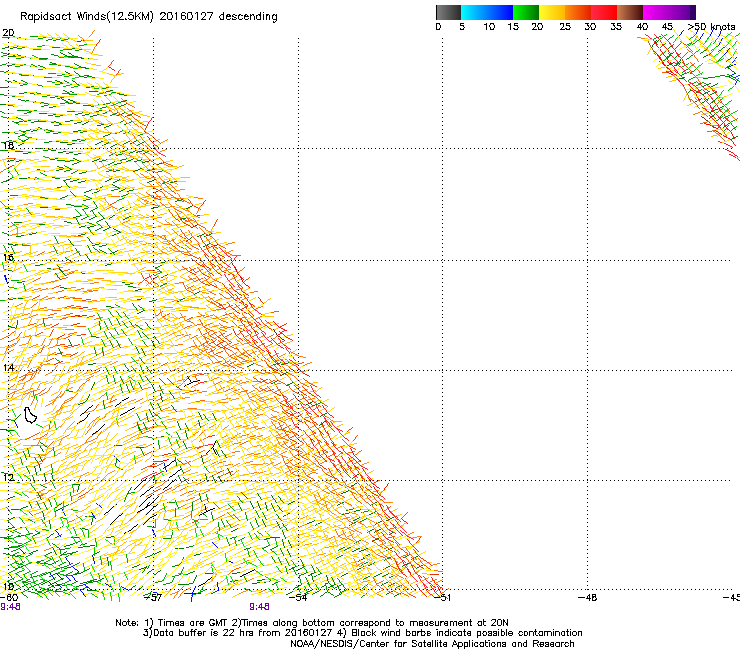
Task: Click the '12' latitude axis label
Action: point(8,477)
